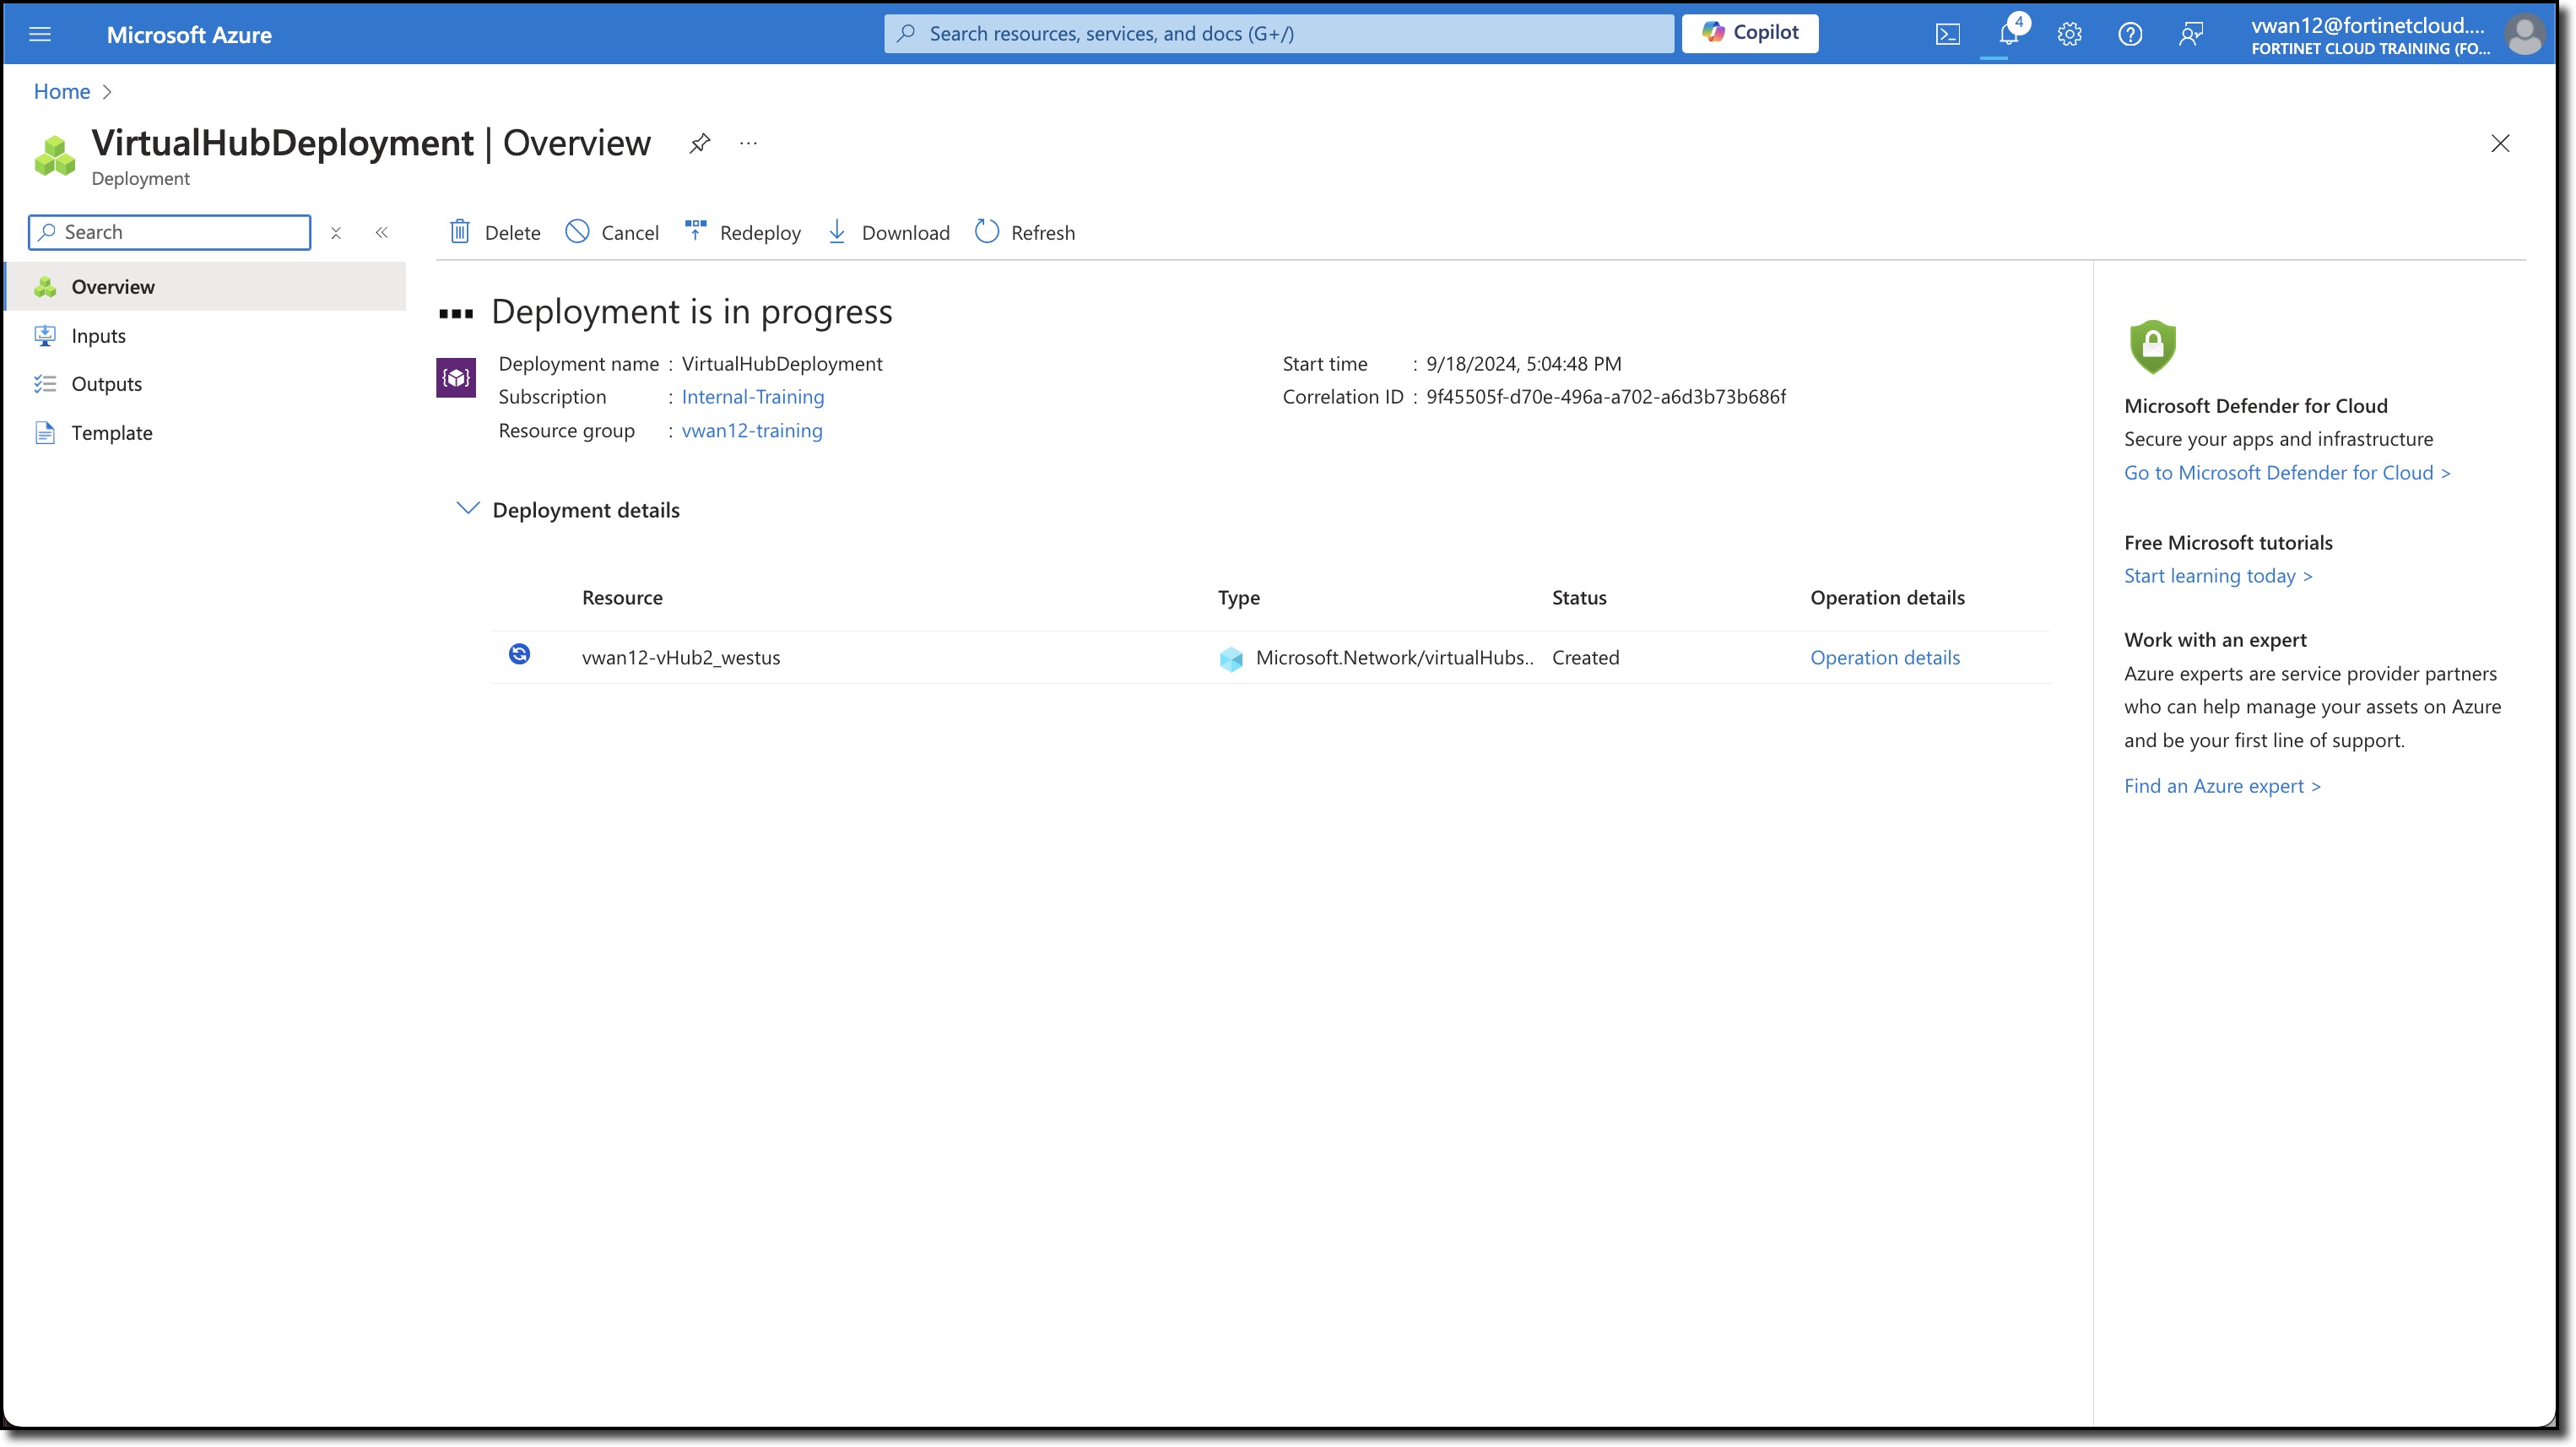Open the feedback icon in header
The width and height of the screenshot is (2576, 1447).
2191,34
